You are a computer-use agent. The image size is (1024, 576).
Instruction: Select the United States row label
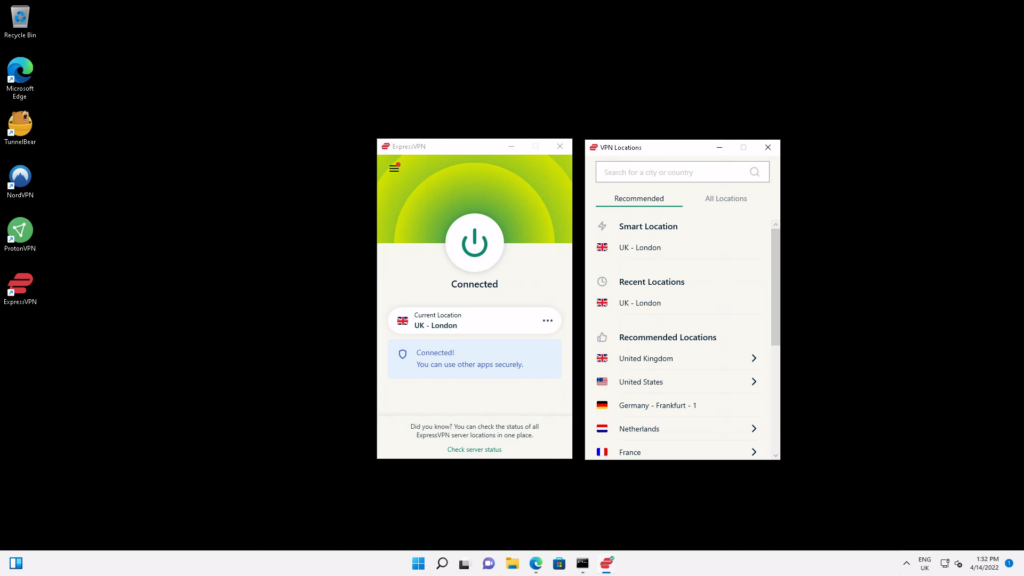(x=641, y=382)
